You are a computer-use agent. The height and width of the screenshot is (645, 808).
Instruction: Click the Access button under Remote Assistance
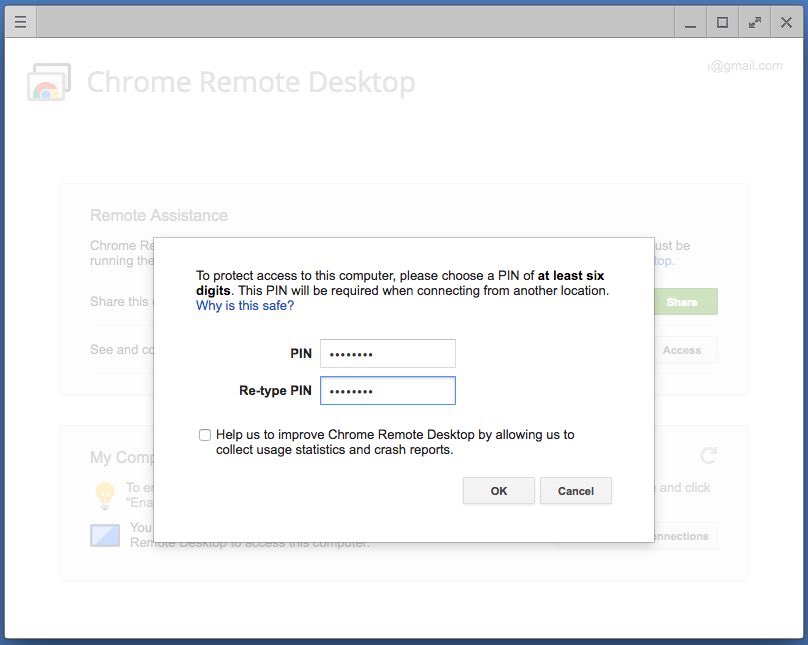(x=681, y=350)
